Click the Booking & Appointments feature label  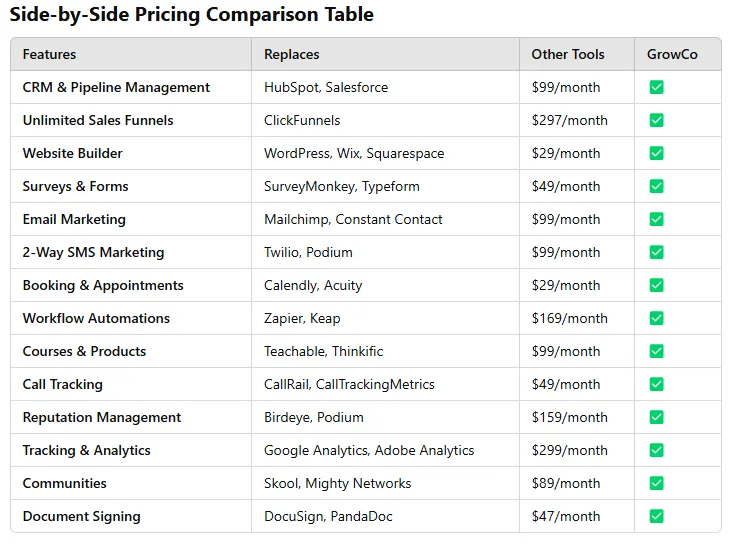pos(103,285)
